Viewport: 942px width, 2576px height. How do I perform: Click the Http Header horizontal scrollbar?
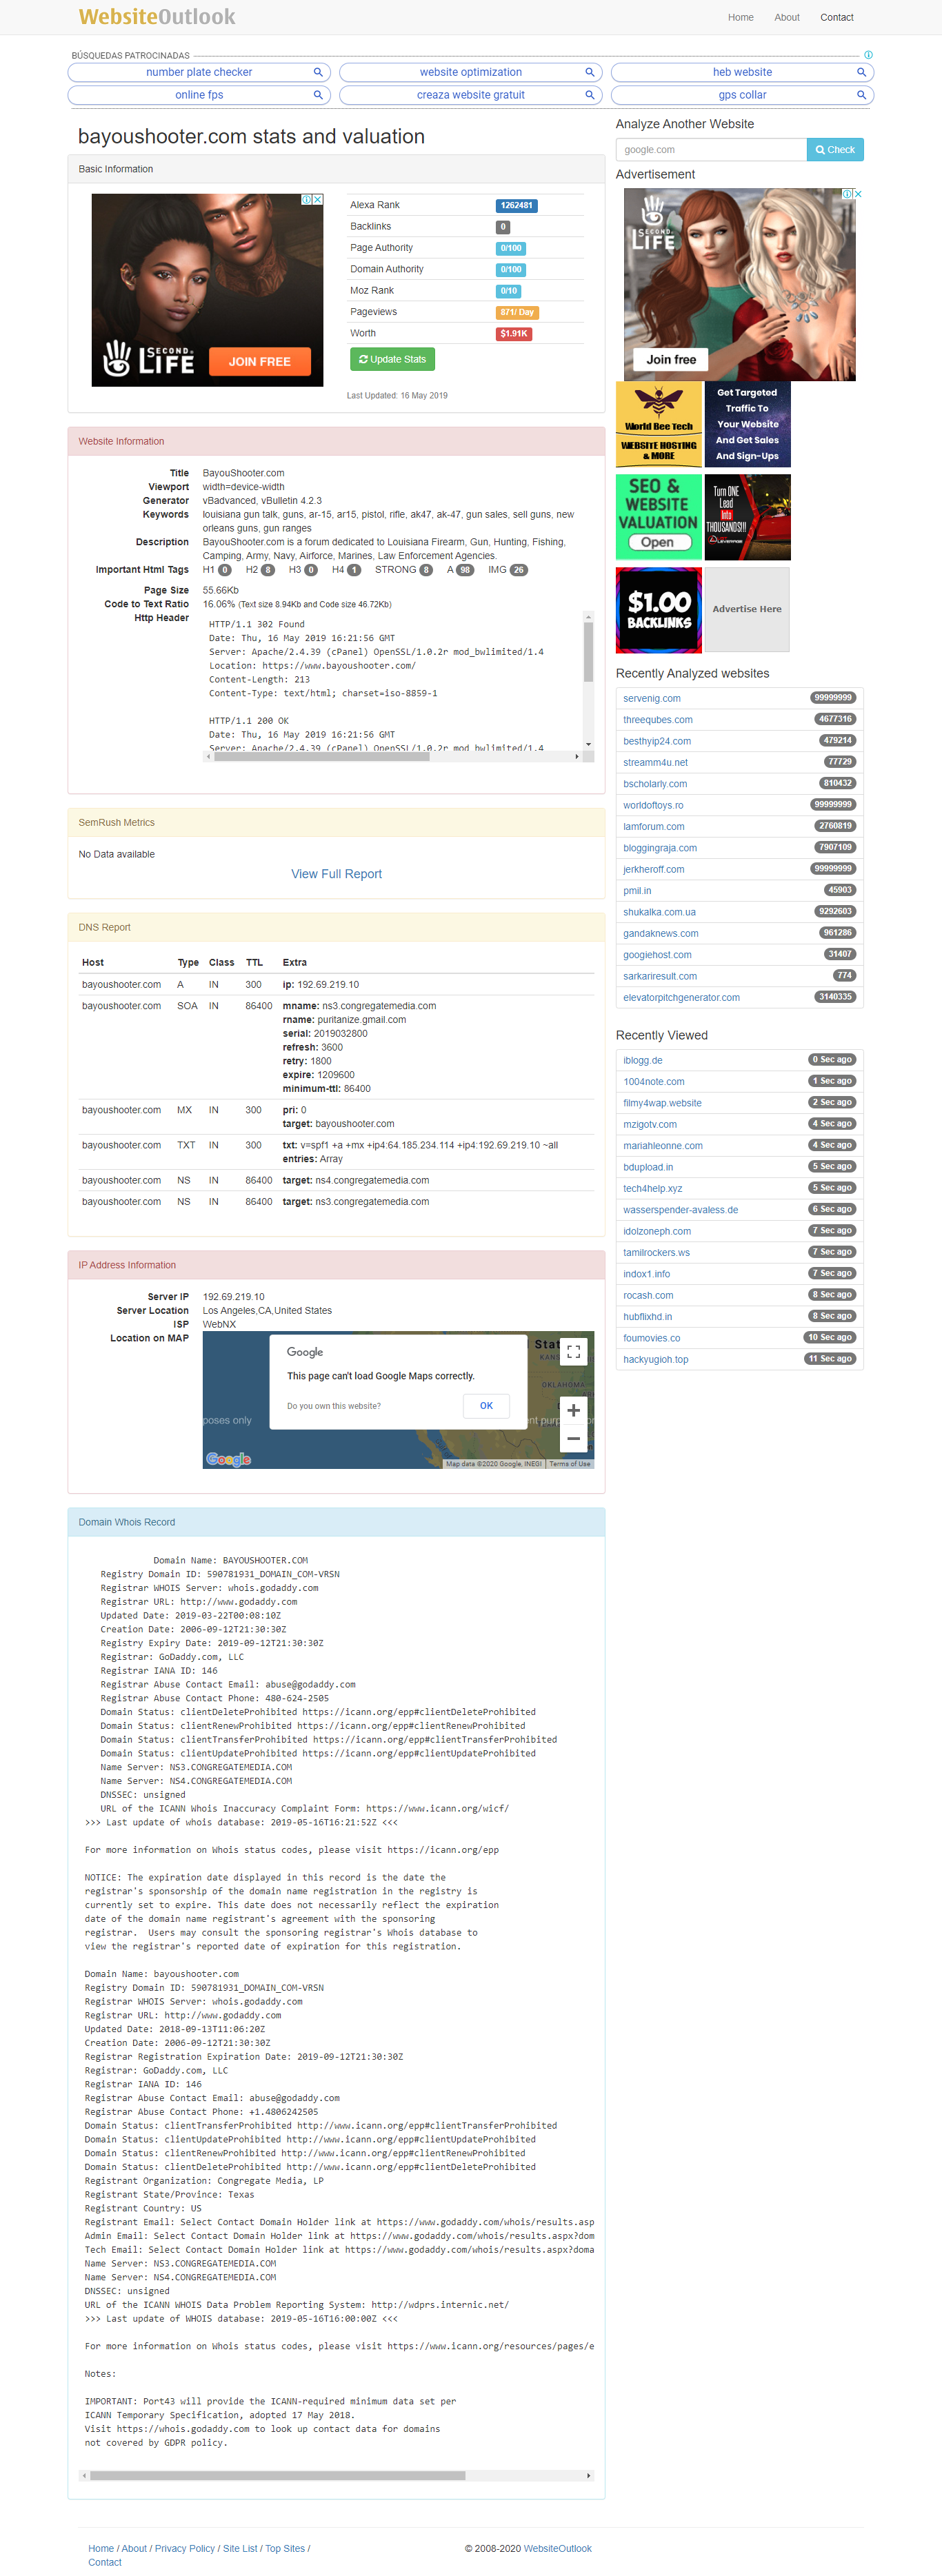tap(321, 757)
